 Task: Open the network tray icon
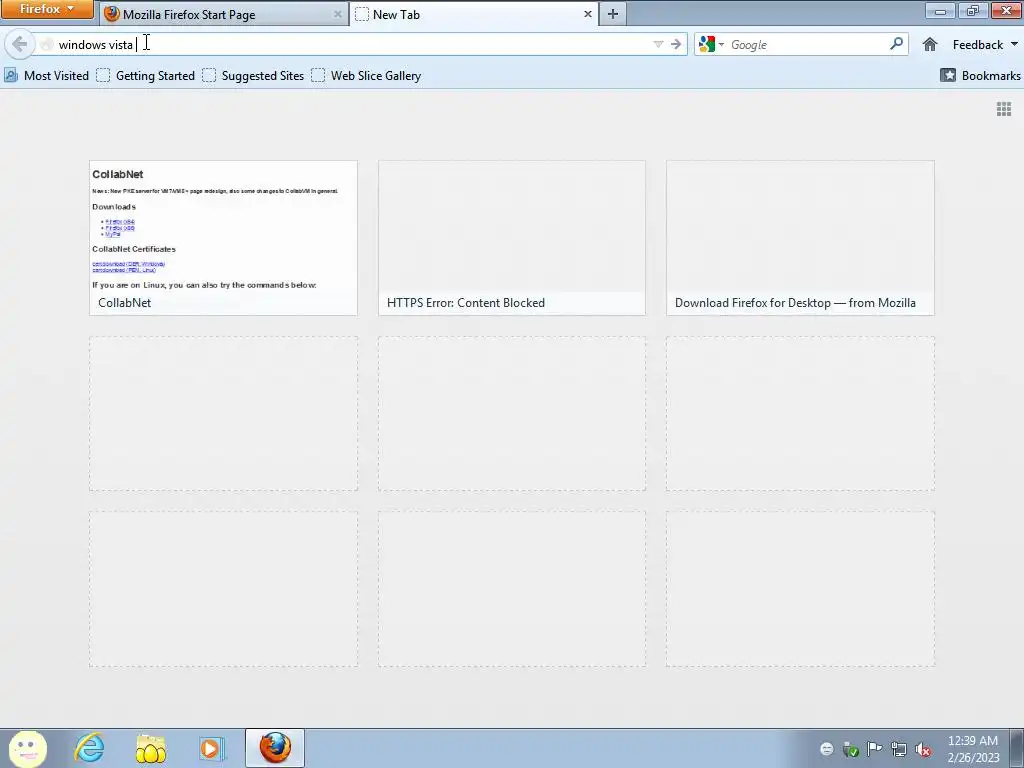899,749
